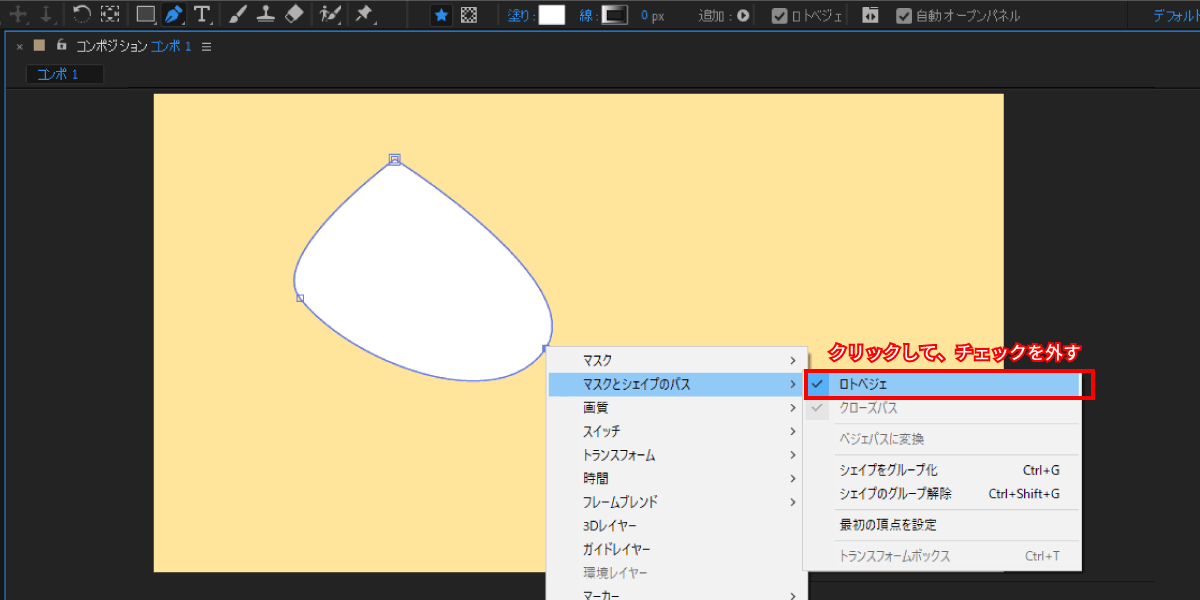The height and width of the screenshot is (600, 1200).
Task: Open the マーカー submenu
Action: click(x=676, y=596)
